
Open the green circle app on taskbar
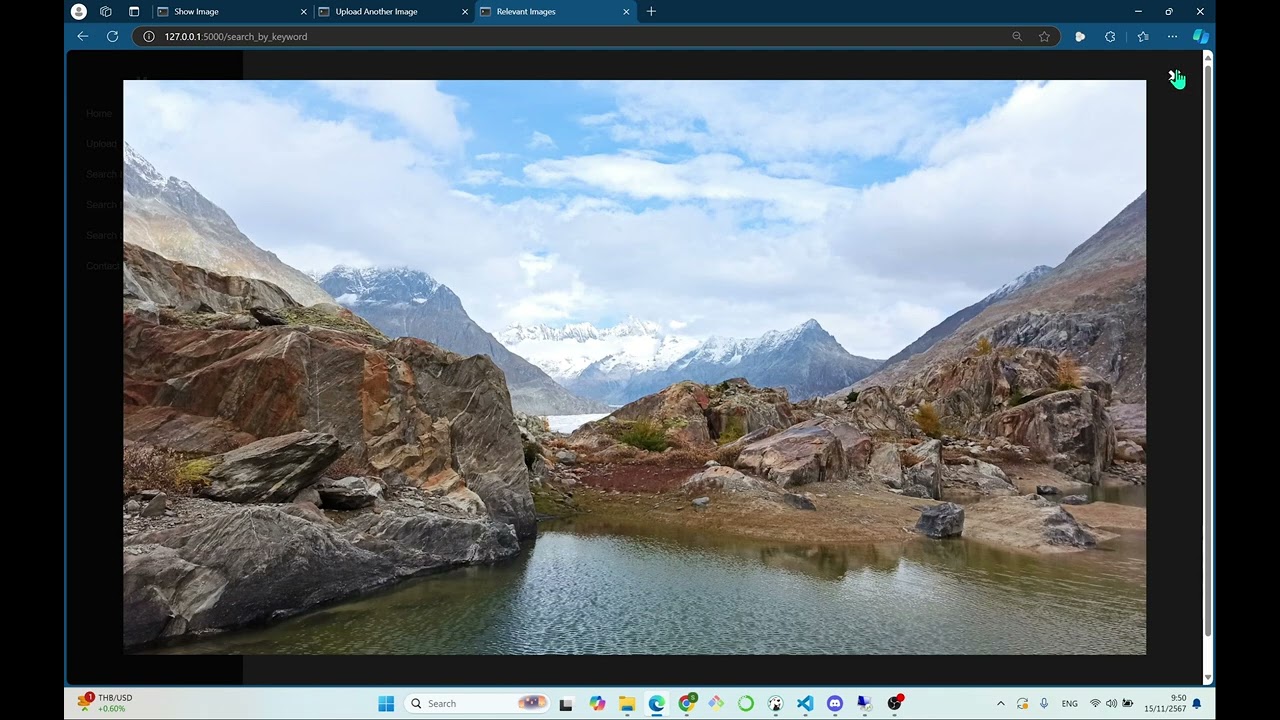746,704
